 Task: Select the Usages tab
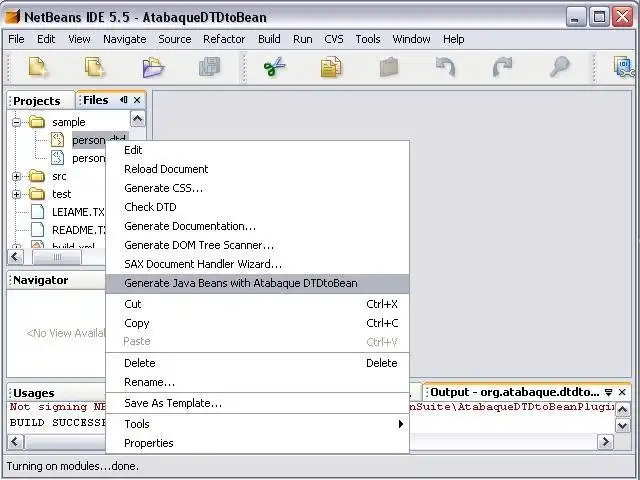point(33,393)
